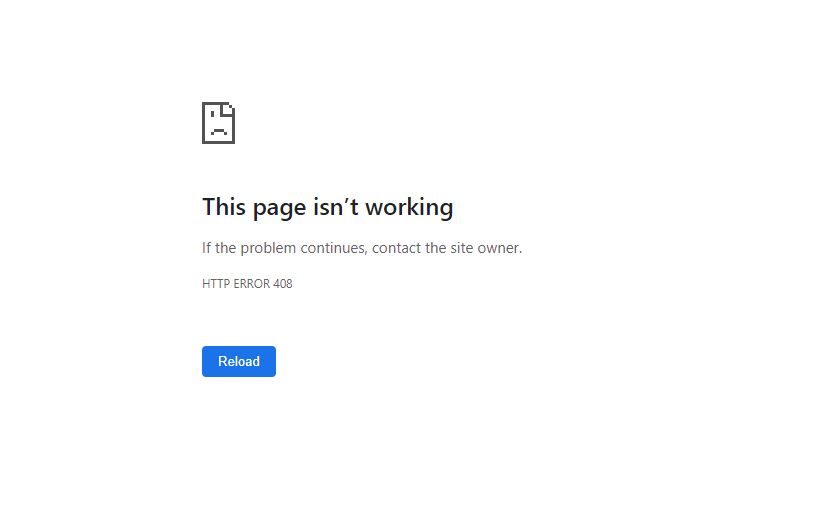This screenshot has width=839, height=526.
Task: Click the 'Reload' label text on the button
Action: [x=239, y=361]
